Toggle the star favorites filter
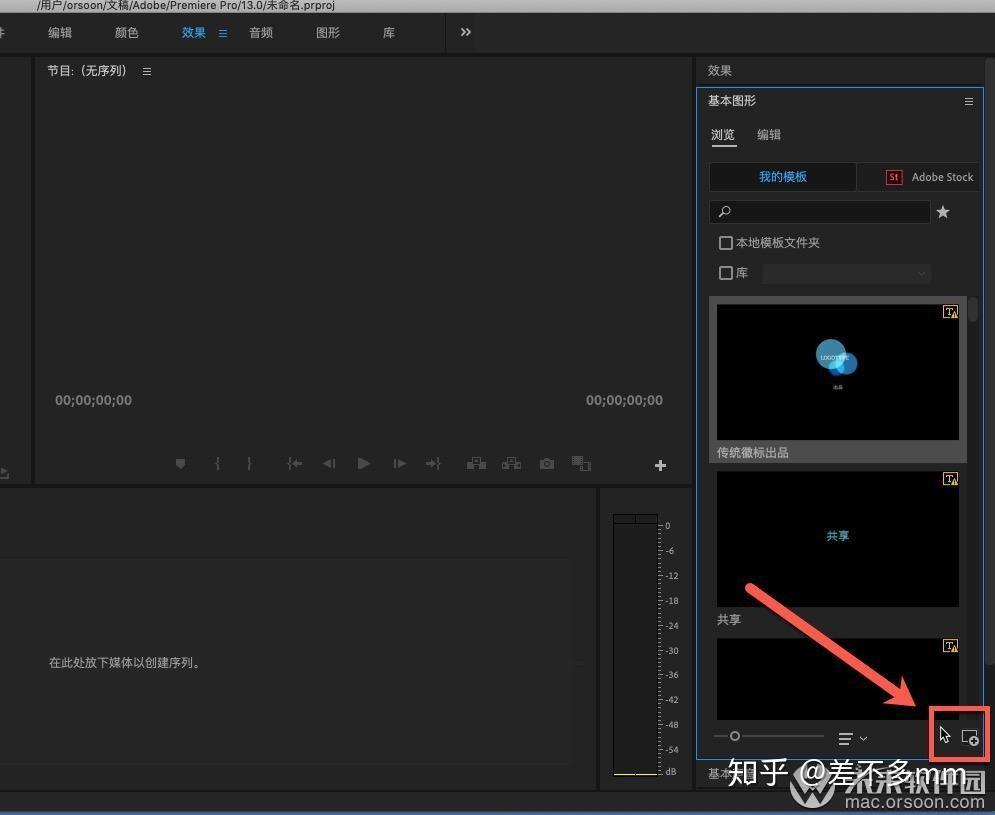995x815 pixels. tap(942, 212)
